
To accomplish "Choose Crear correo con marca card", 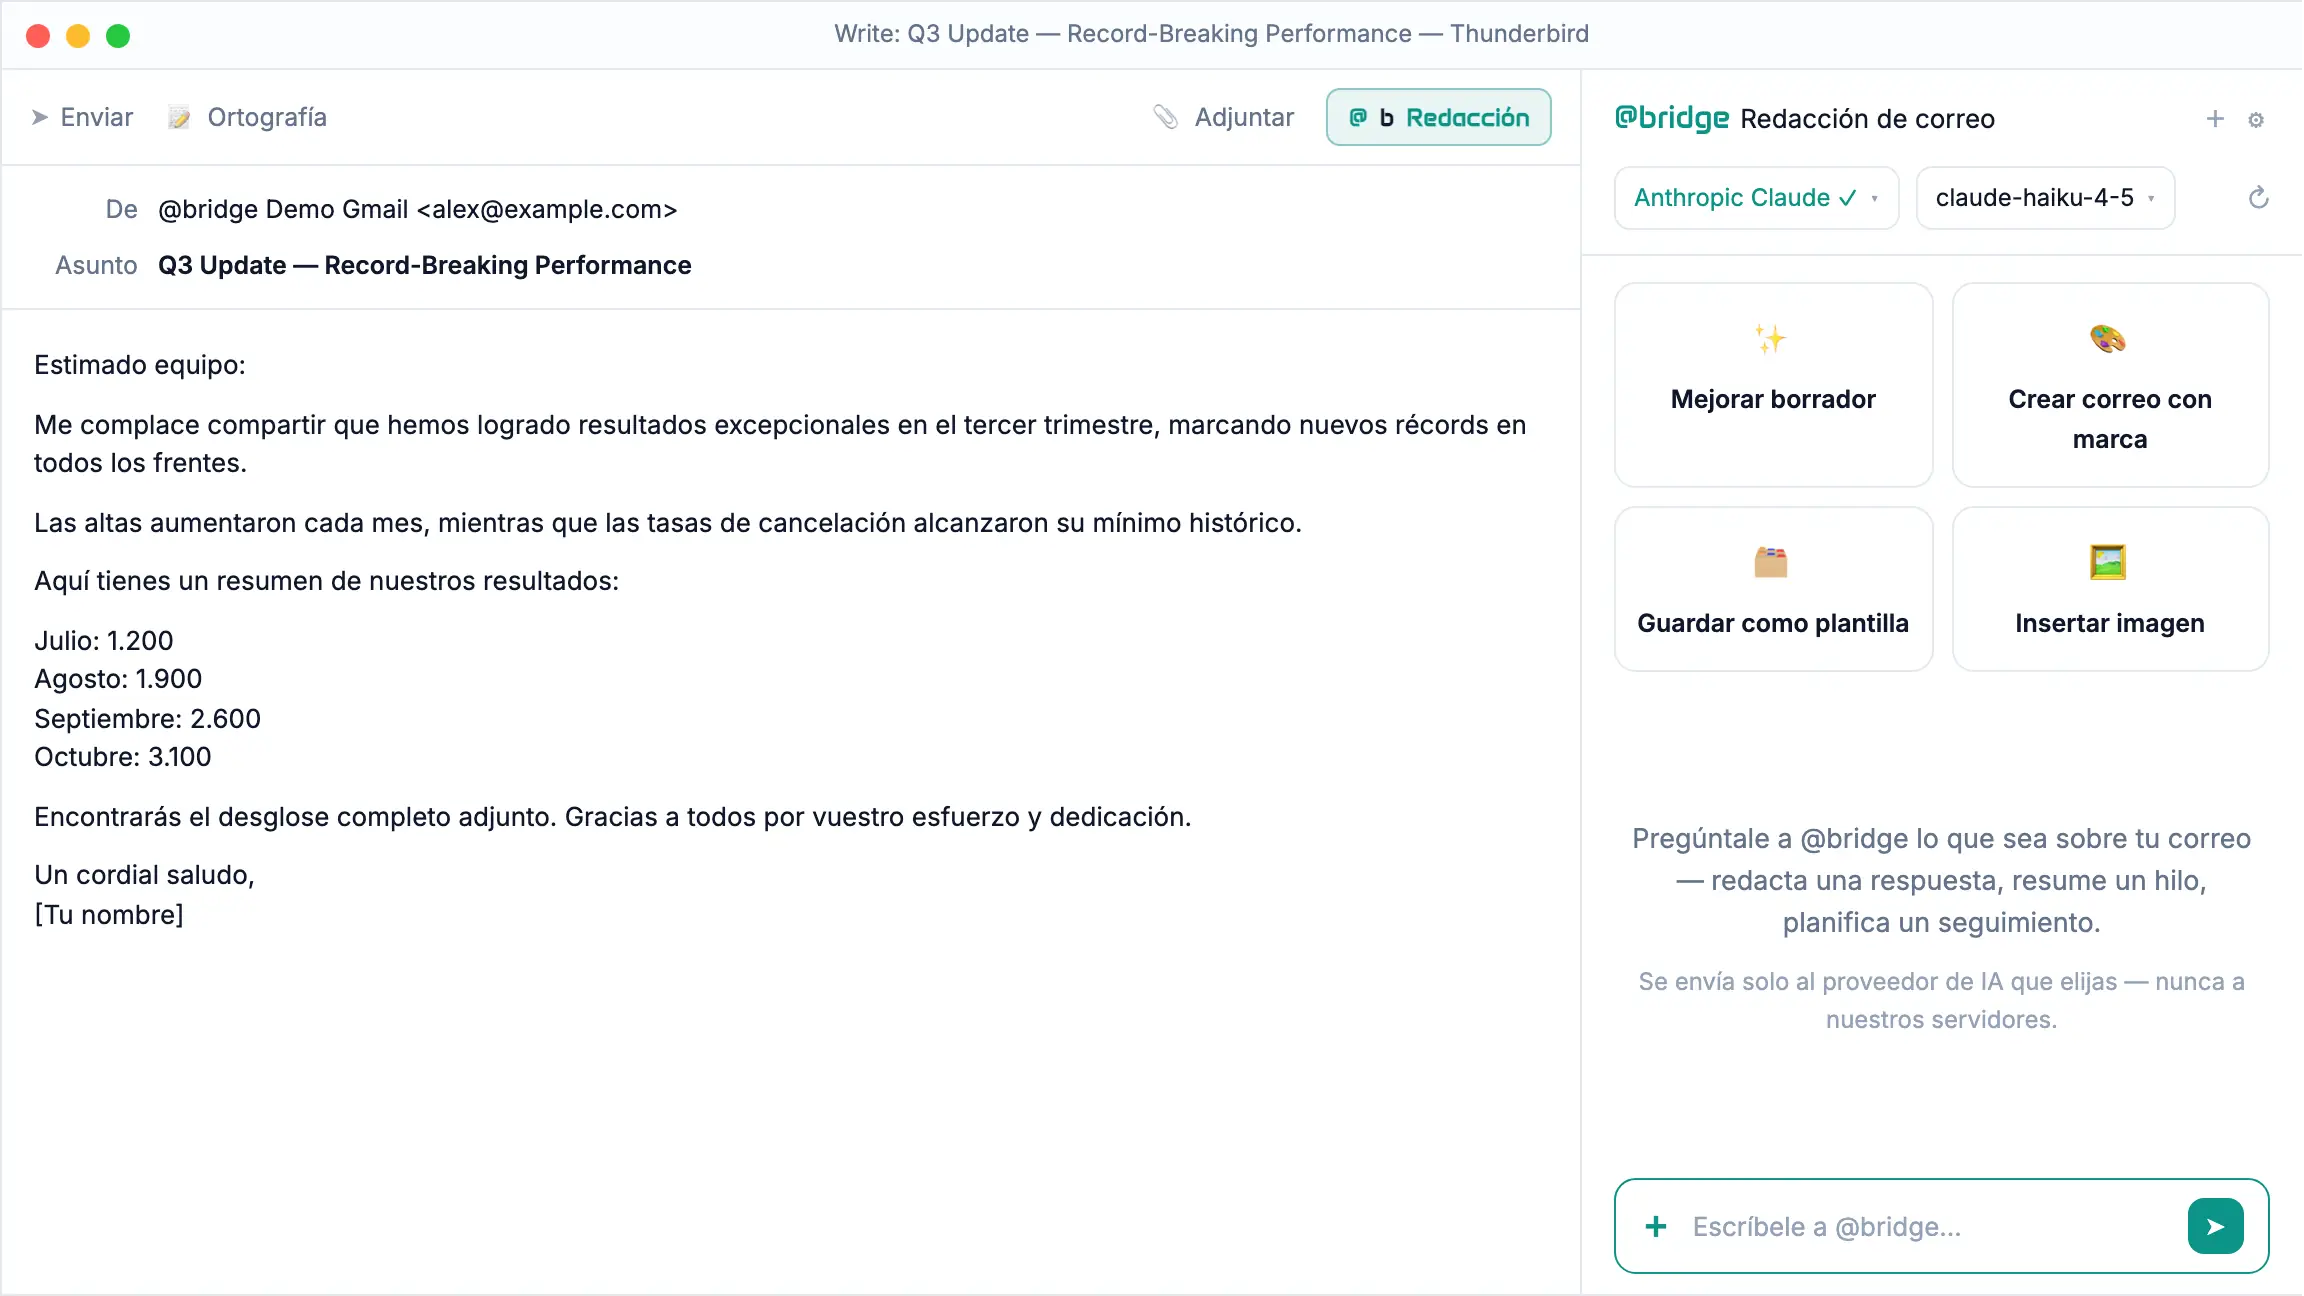I will click(2110, 385).
